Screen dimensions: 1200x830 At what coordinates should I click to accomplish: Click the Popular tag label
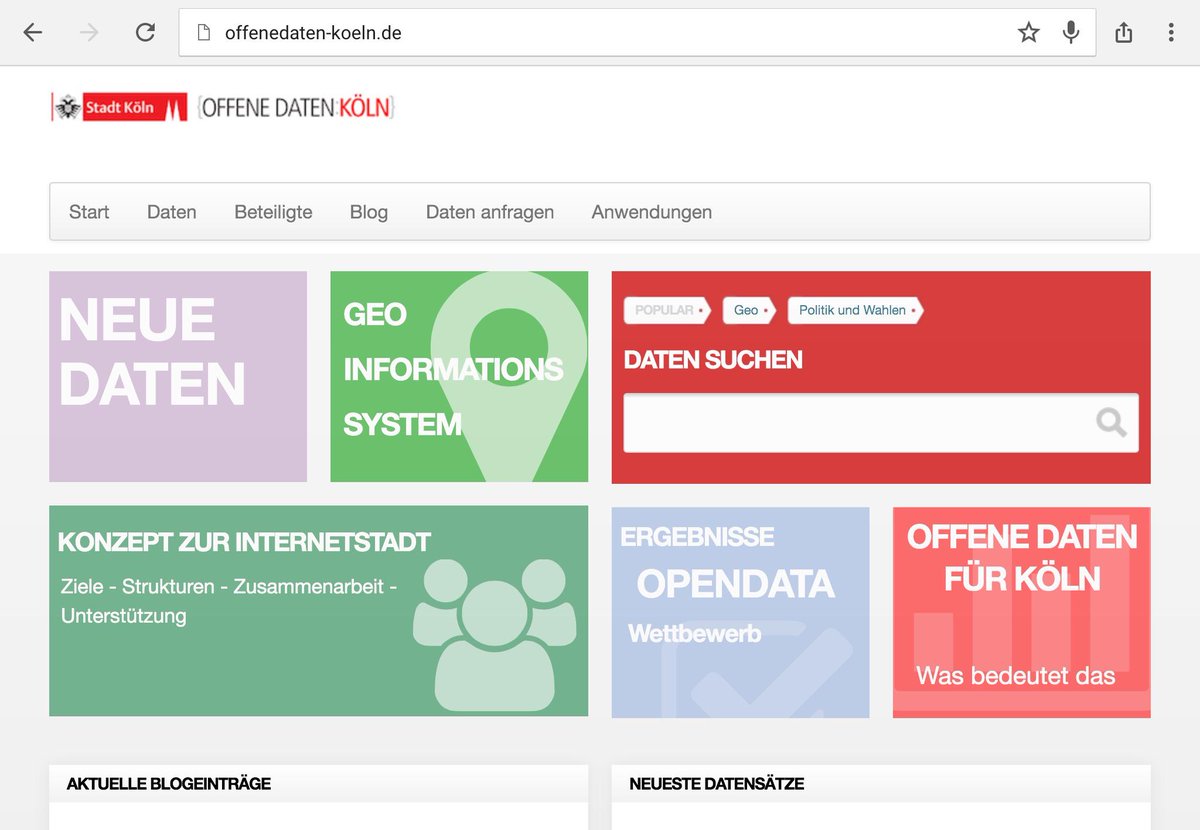[666, 310]
